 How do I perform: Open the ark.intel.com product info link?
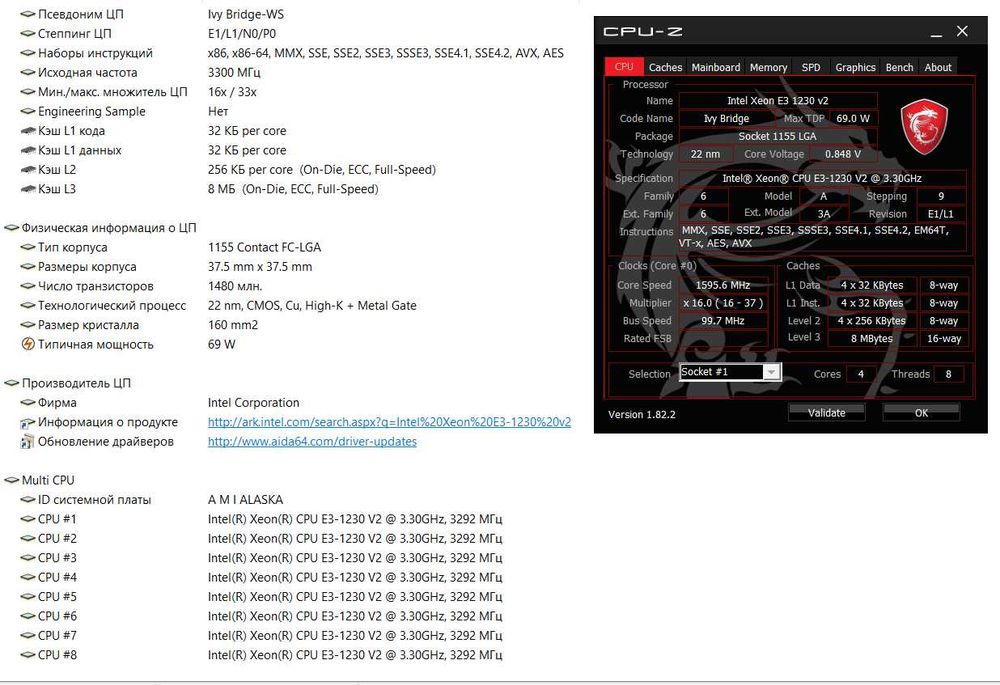click(x=389, y=422)
